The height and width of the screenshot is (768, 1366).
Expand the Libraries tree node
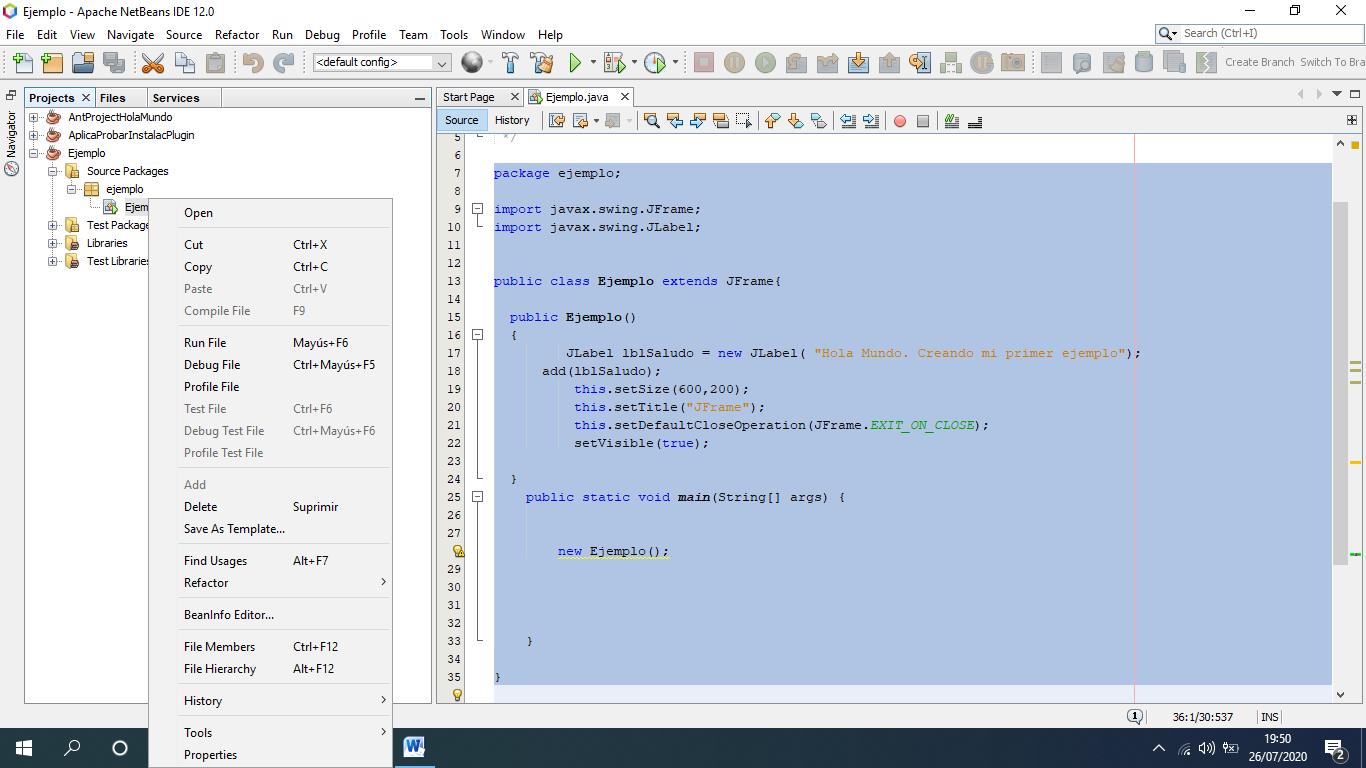coord(53,243)
